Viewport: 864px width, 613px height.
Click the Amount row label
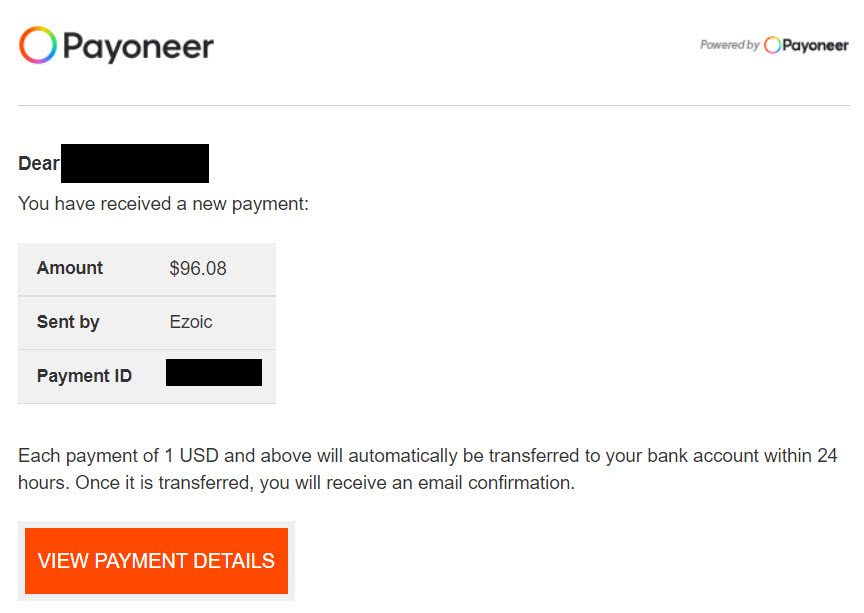click(69, 268)
